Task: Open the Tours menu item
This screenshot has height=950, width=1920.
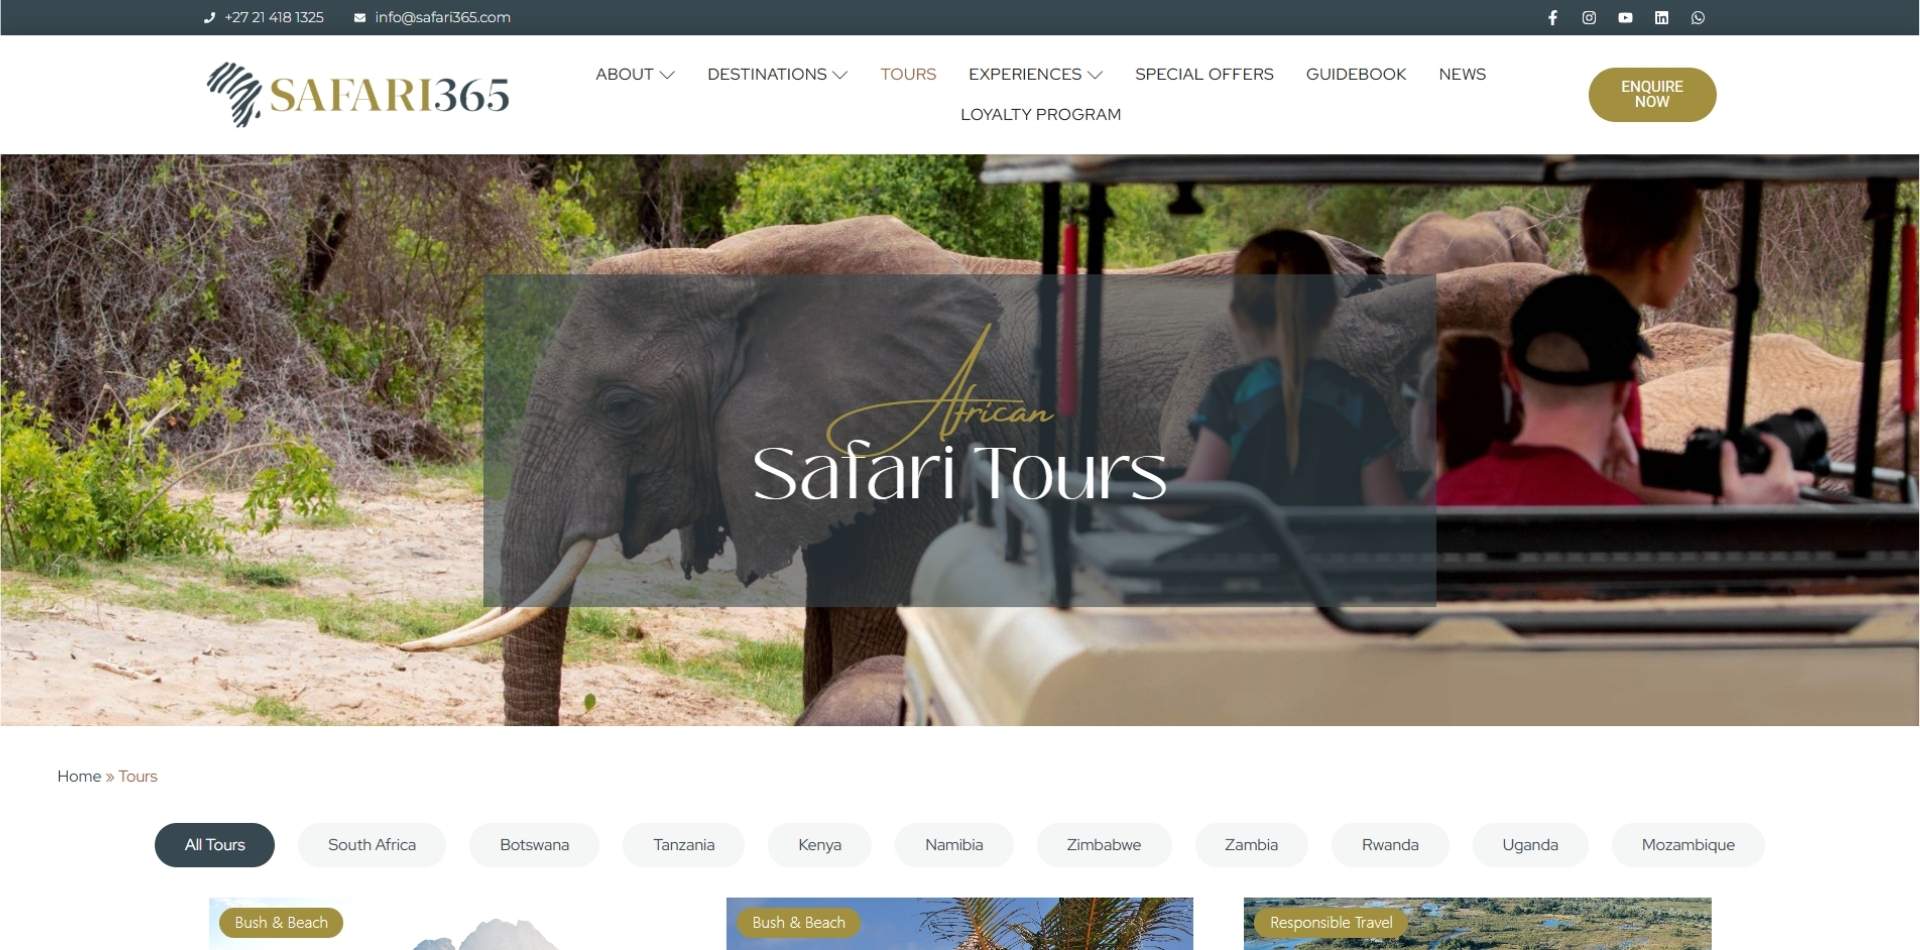Action: (x=908, y=74)
